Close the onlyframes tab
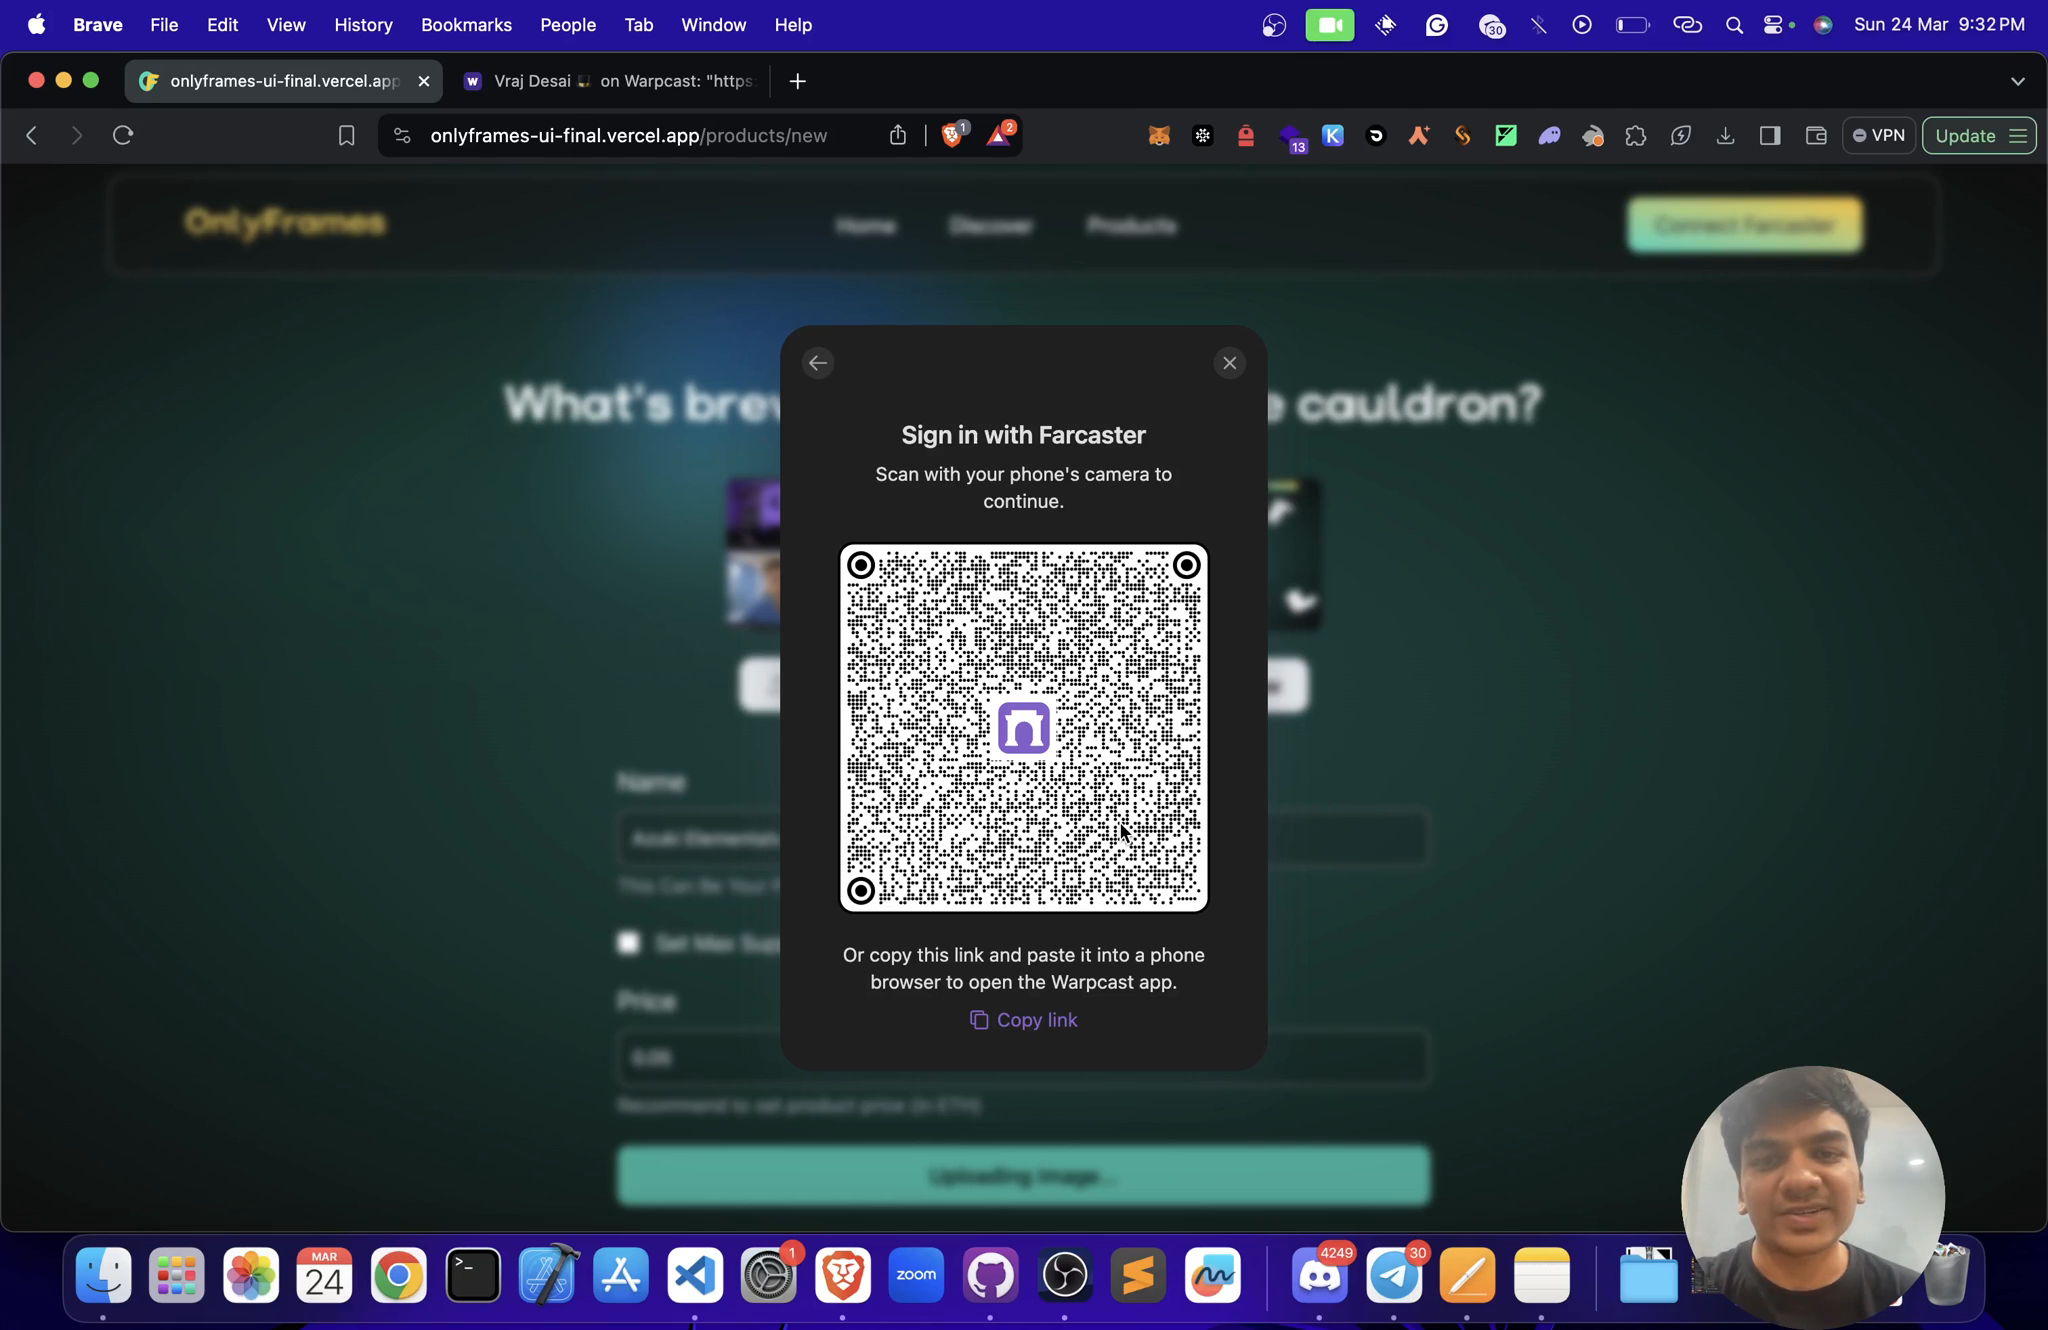This screenshot has height=1330, width=2048. pyautogui.click(x=423, y=81)
